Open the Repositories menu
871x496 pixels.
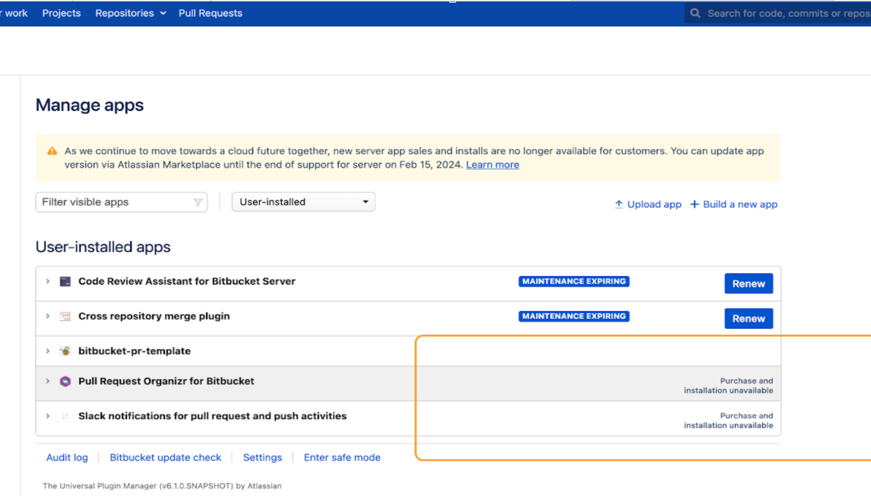pyautogui.click(x=130, y=14)
